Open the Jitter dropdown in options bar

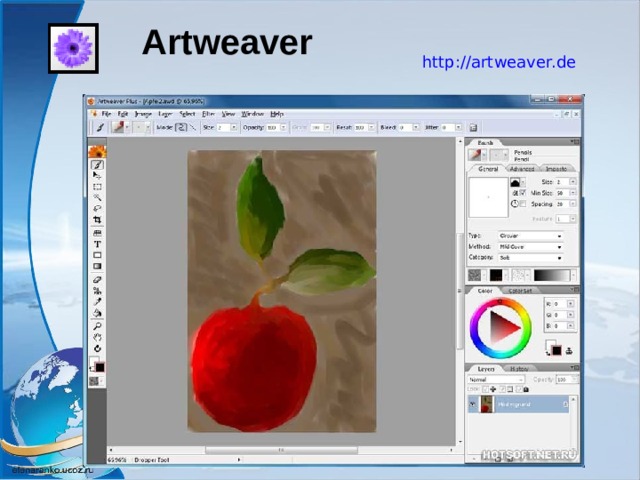point(458,128)
